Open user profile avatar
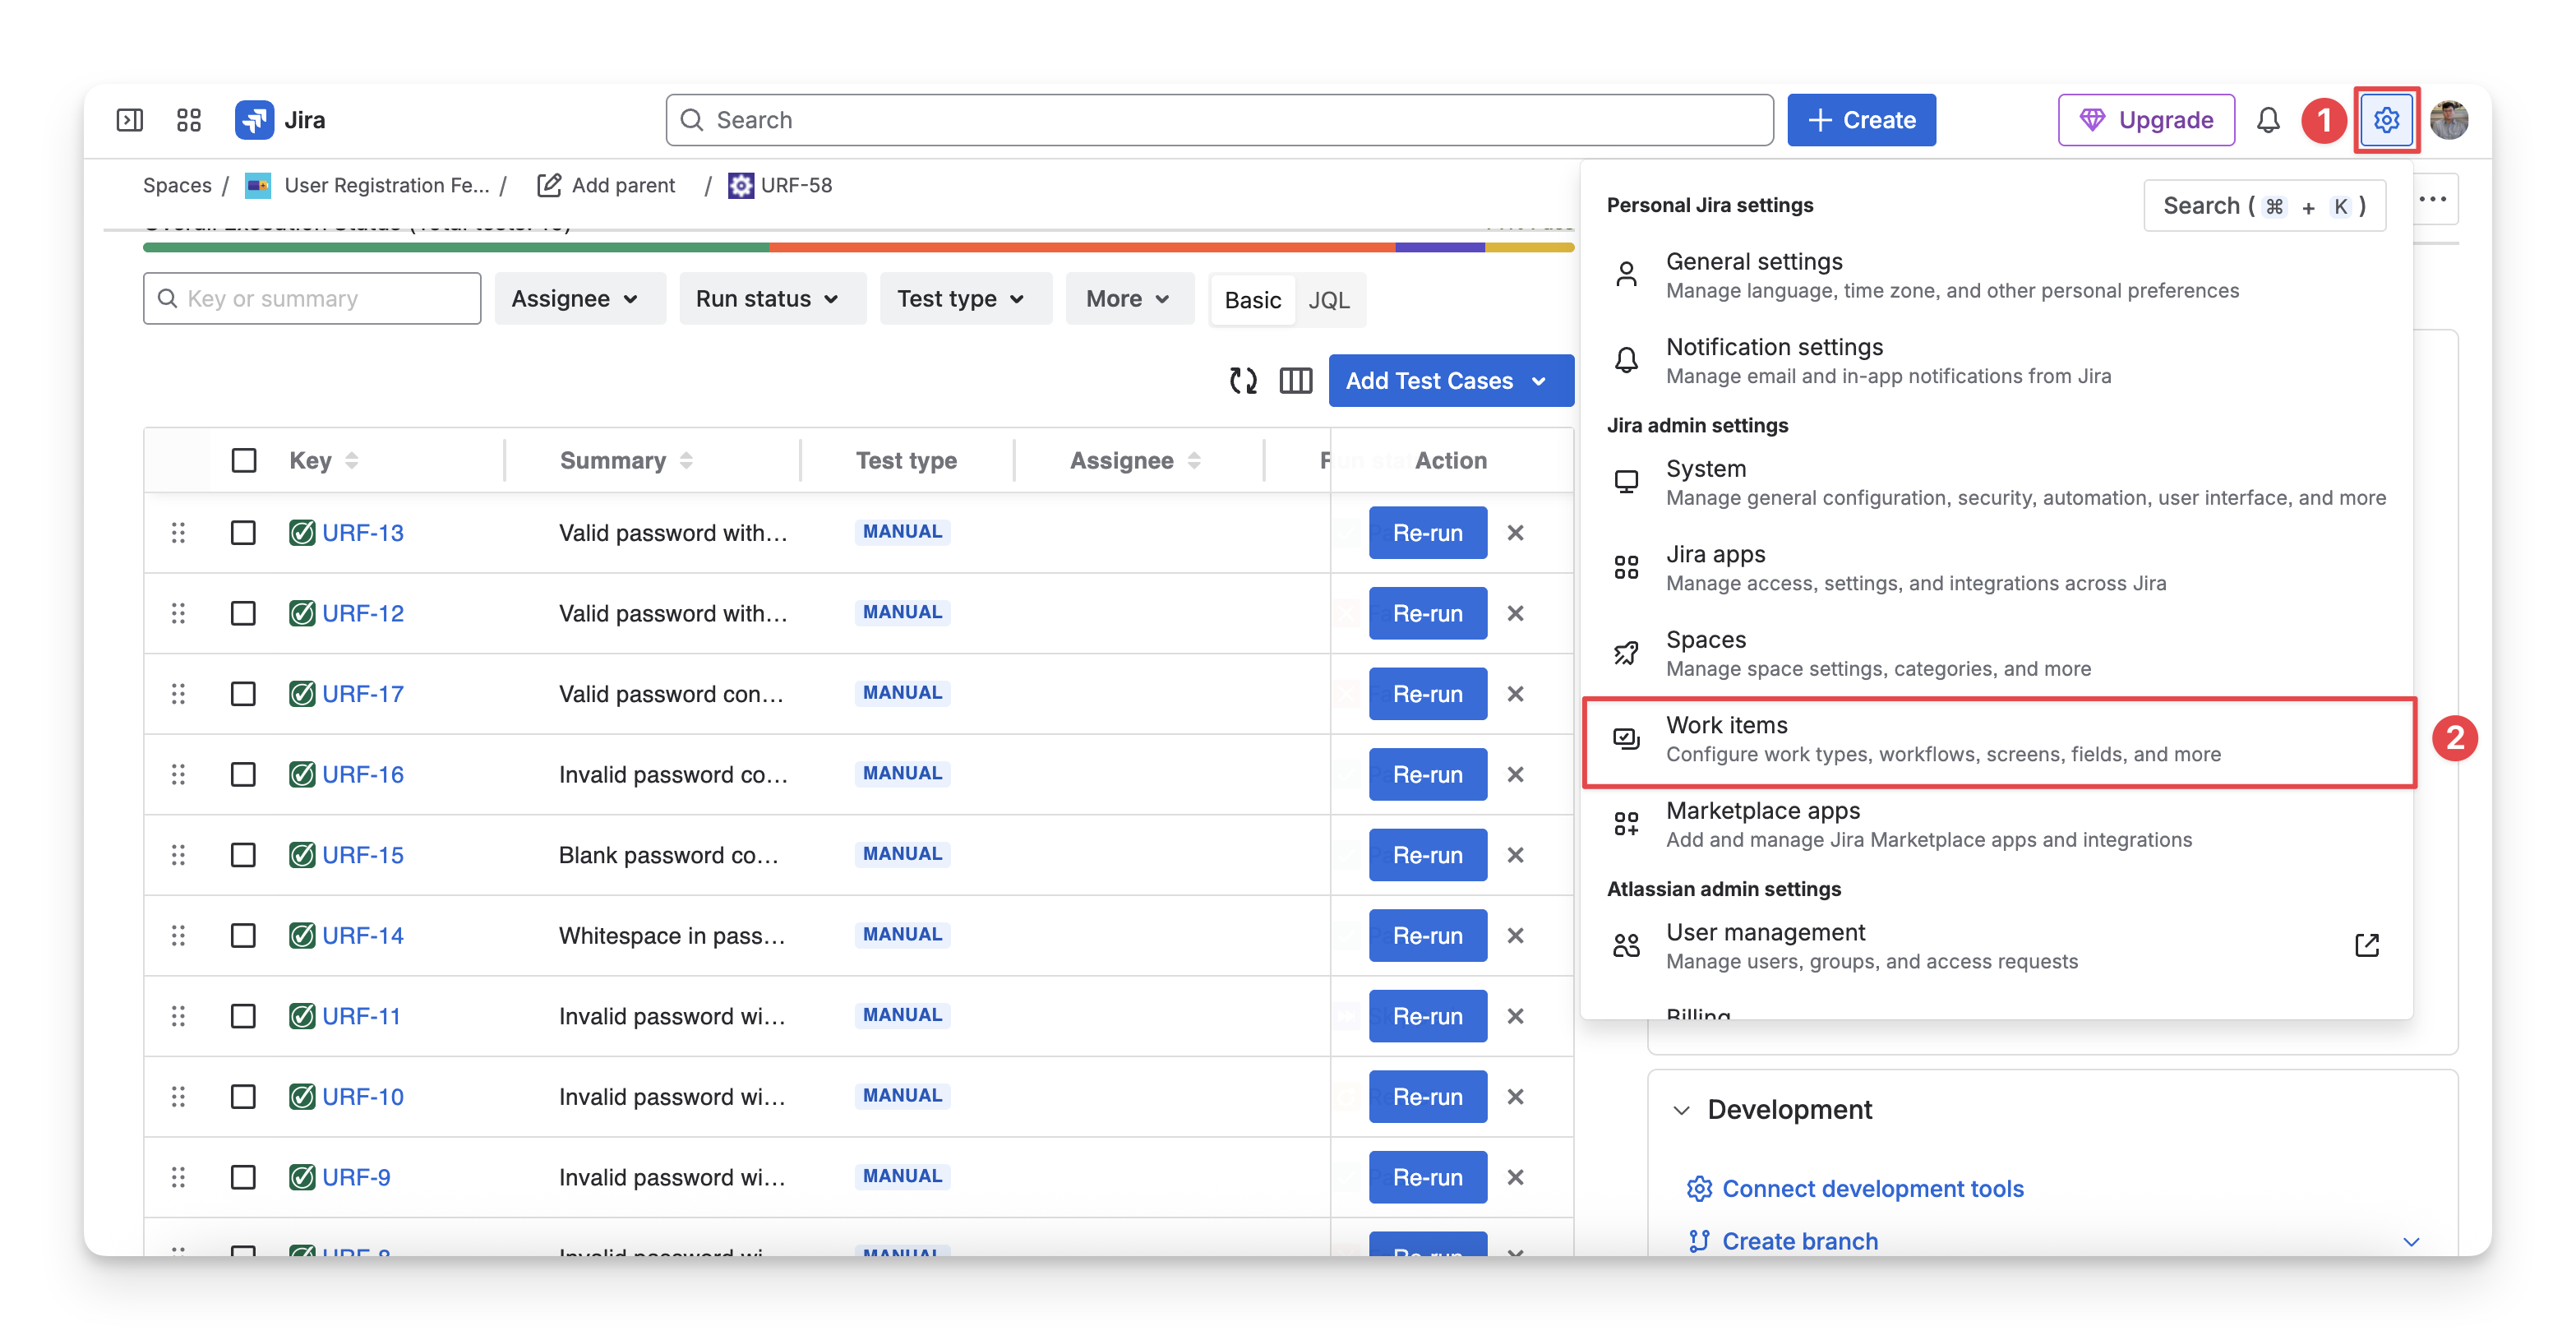The image size is (2576, 1340). (2449, 120)
